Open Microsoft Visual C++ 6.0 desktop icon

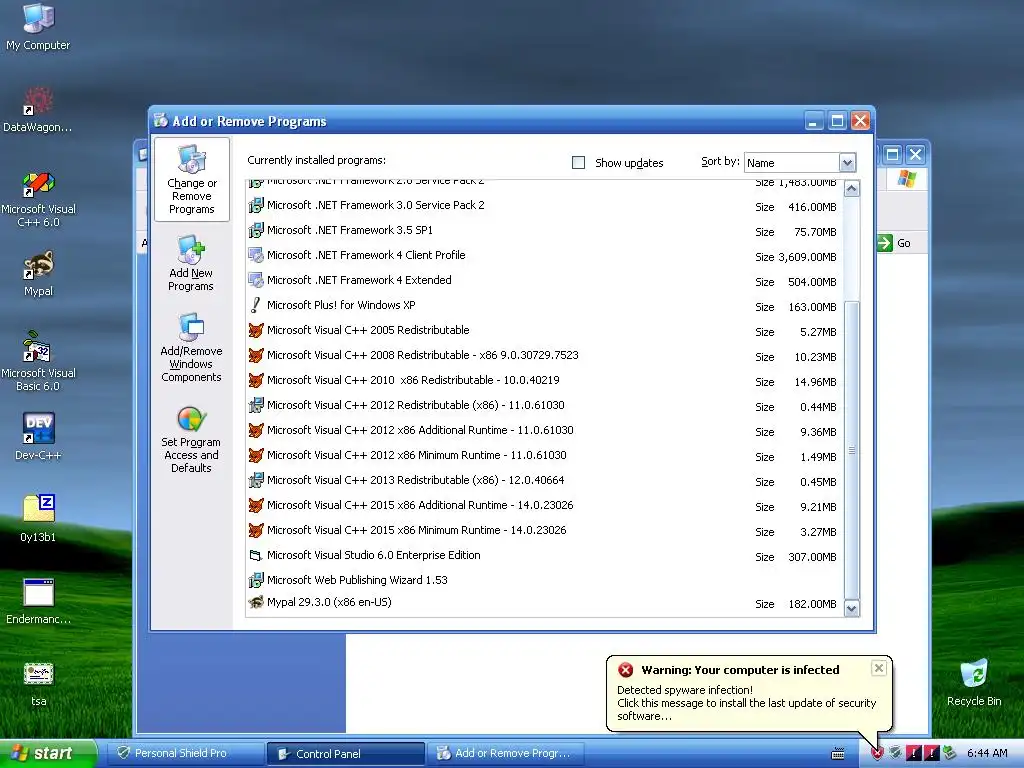(38, 199)
